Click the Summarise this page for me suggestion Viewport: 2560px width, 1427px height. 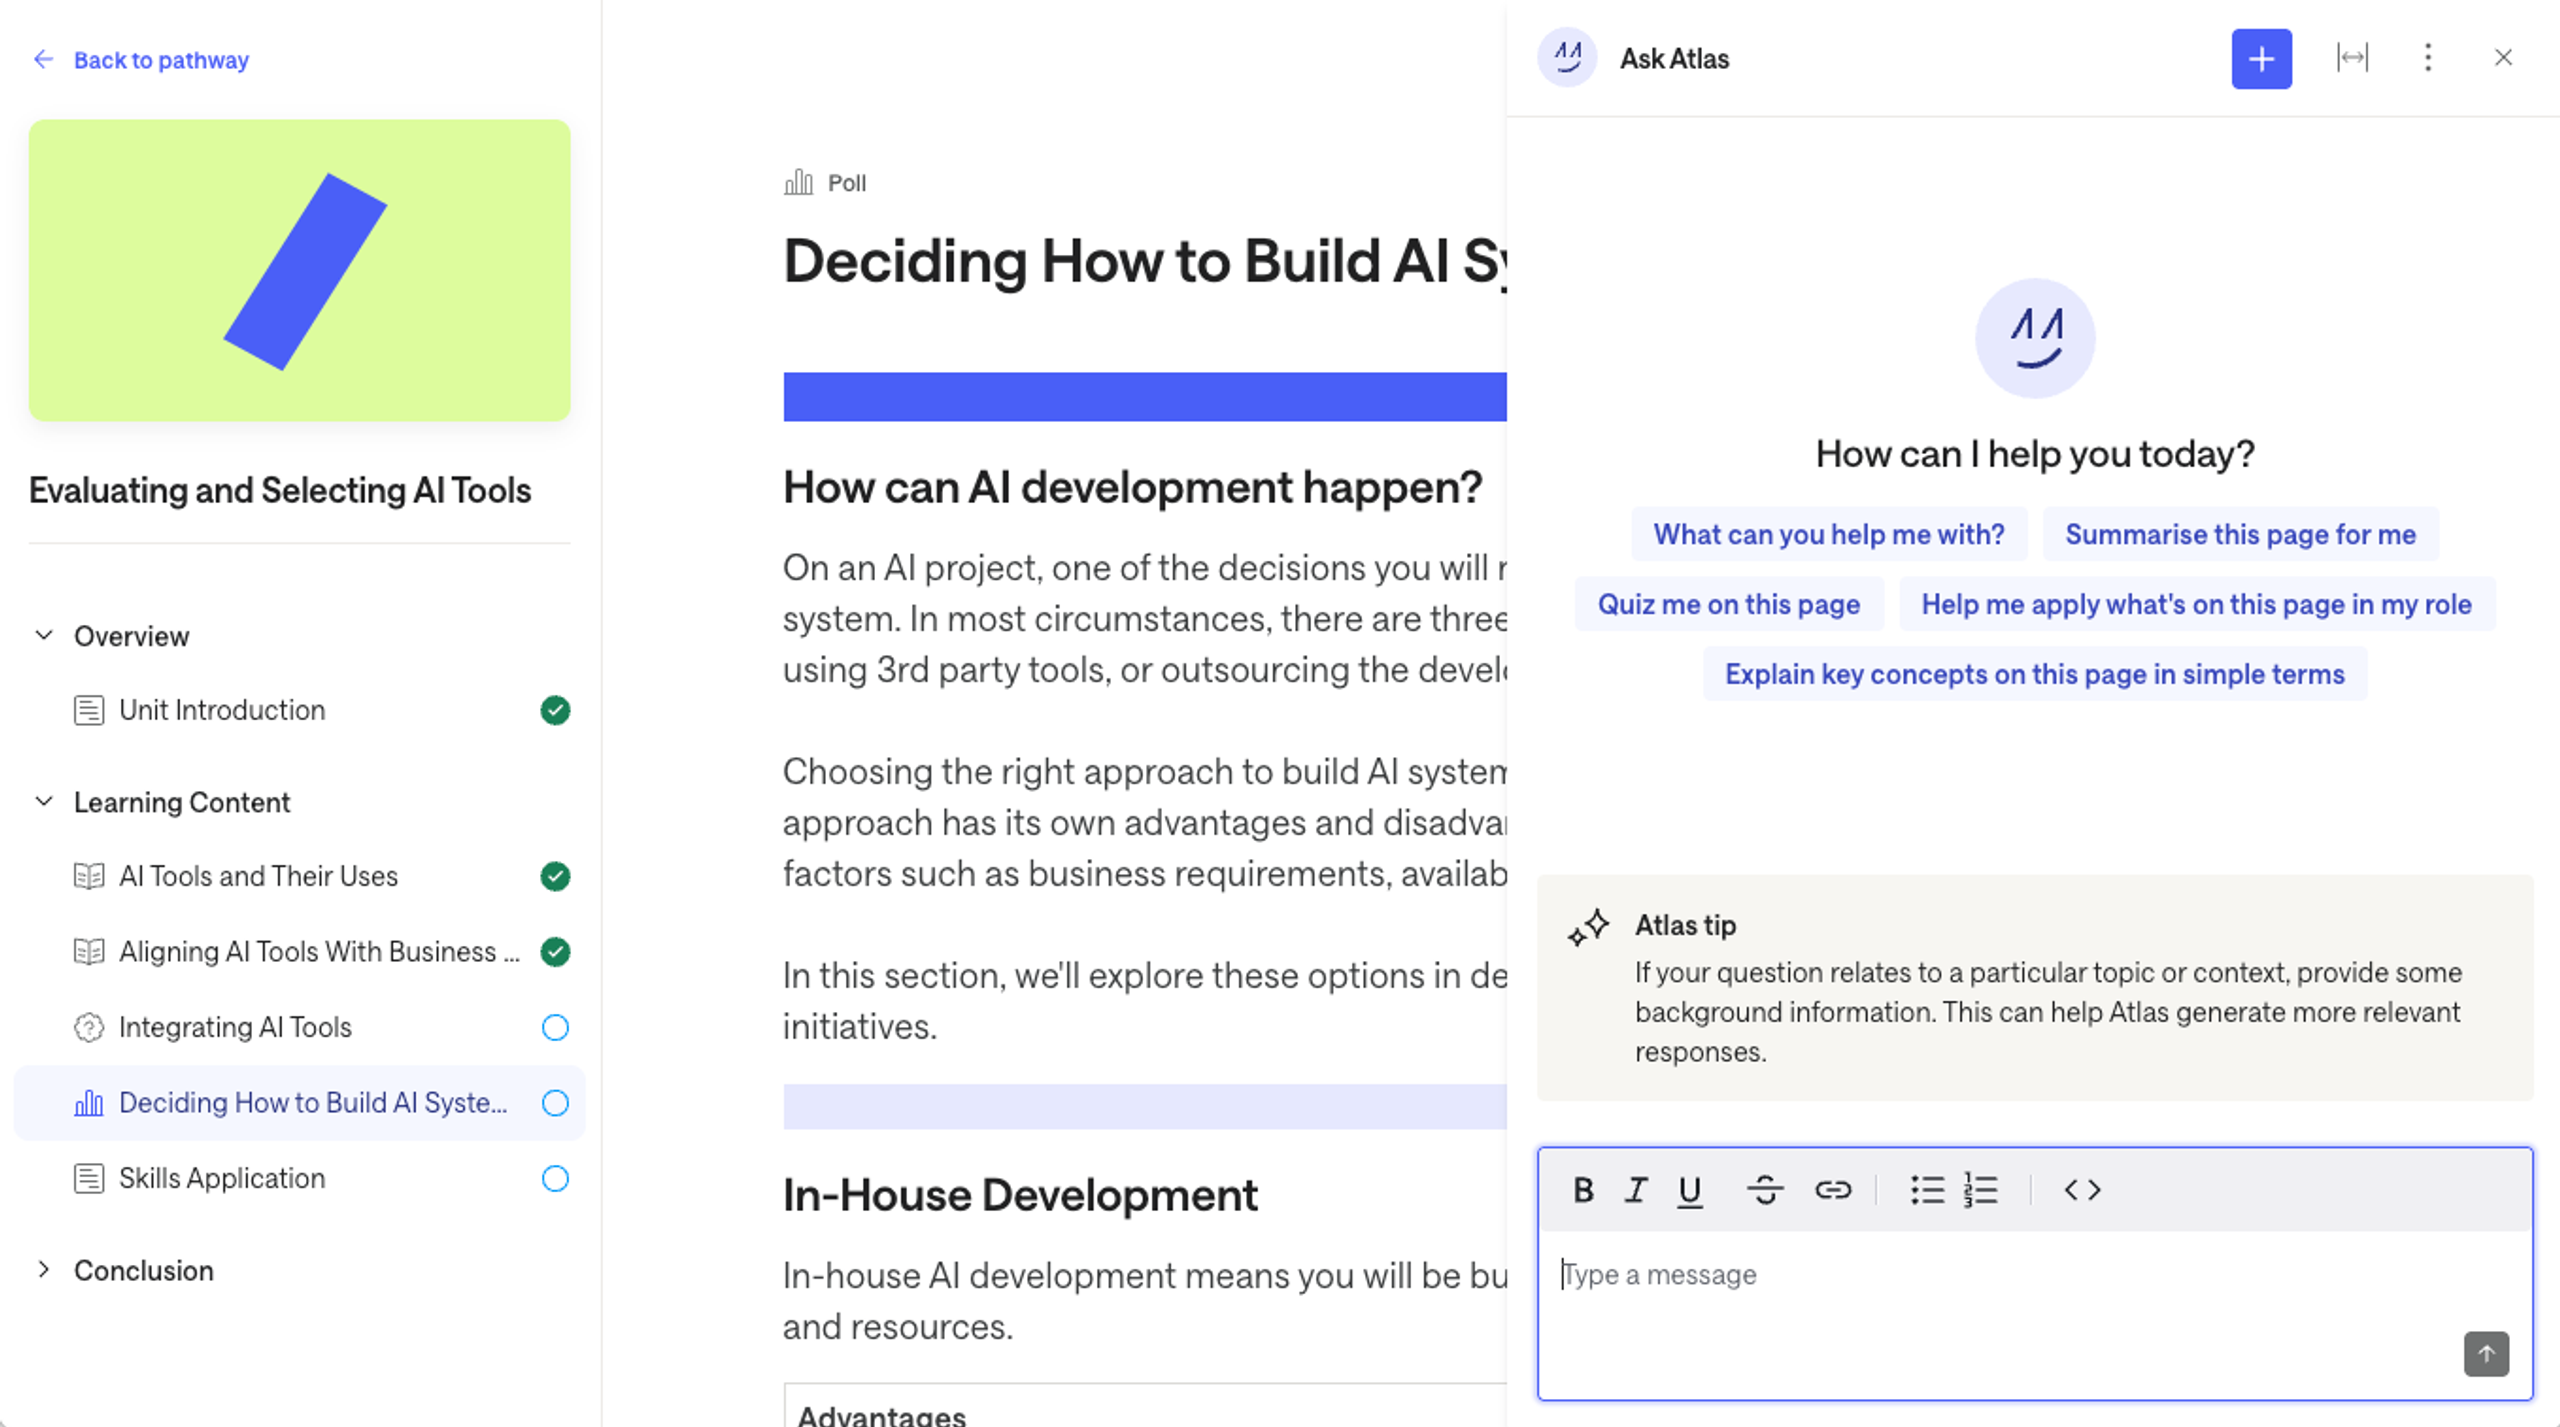click(2240, 534)
